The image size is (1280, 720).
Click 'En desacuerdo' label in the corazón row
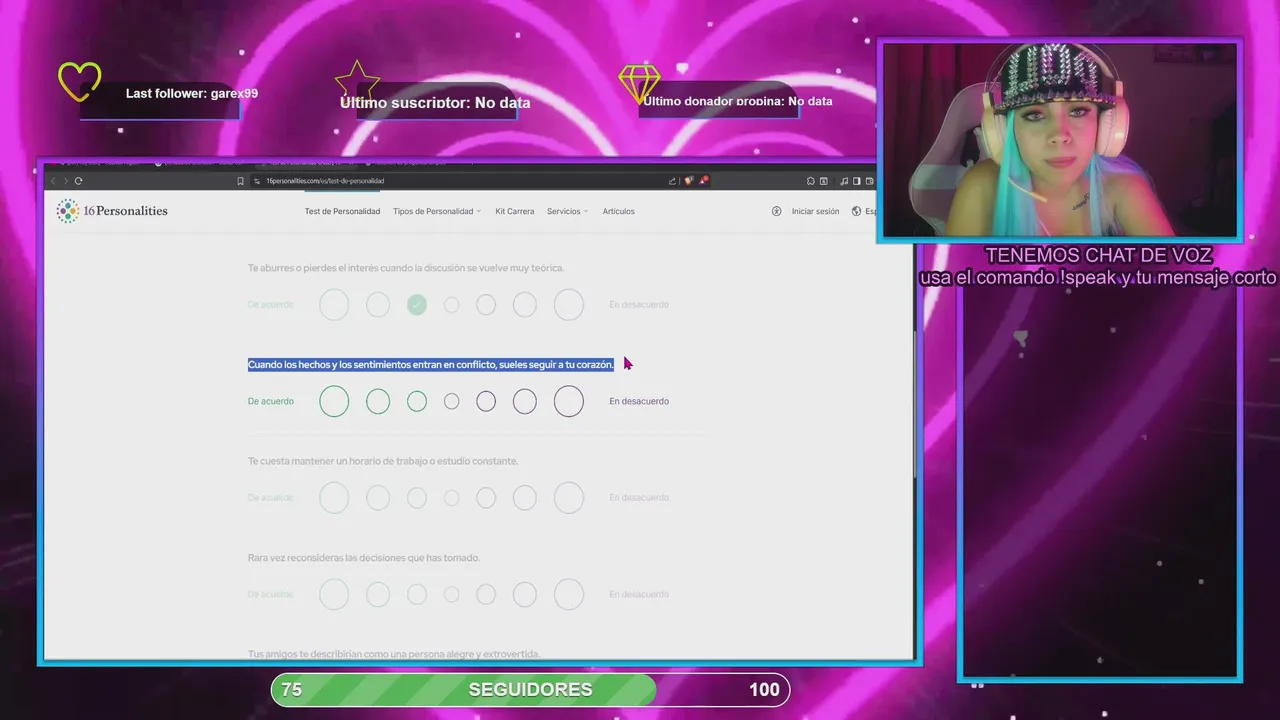(639, 401)
